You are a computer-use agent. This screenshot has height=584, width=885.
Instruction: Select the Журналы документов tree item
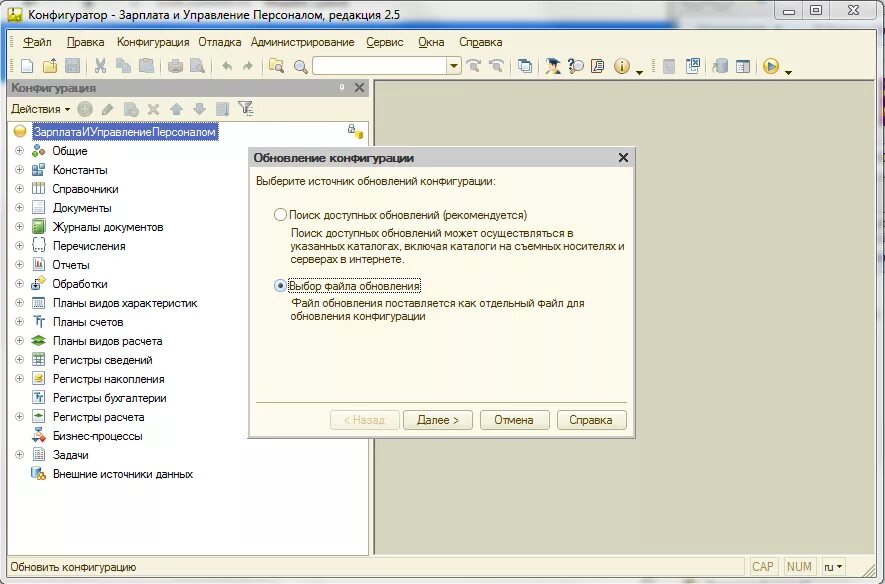click(x=108, y=227)
